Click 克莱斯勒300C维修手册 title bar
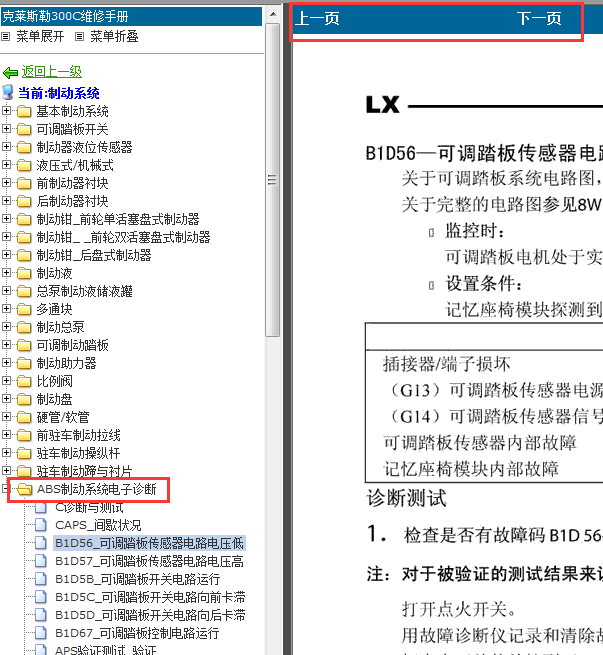The image size is (603, 655). click(x=131, y=16)
